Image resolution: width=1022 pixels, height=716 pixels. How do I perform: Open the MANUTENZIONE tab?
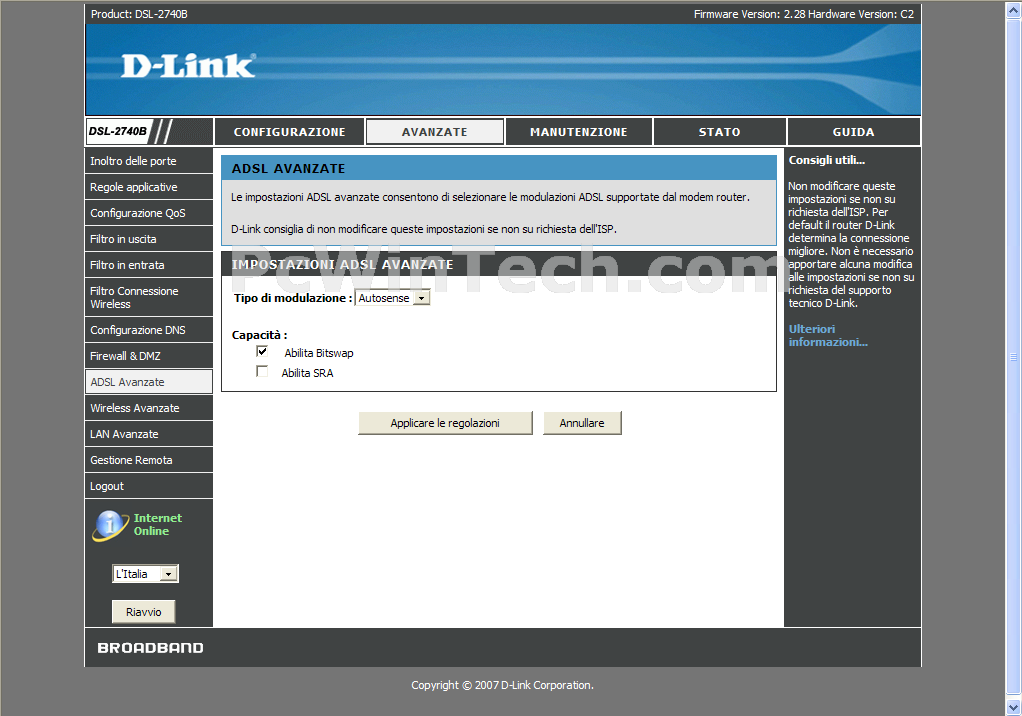pyautogui.click(x=579, y=132)
